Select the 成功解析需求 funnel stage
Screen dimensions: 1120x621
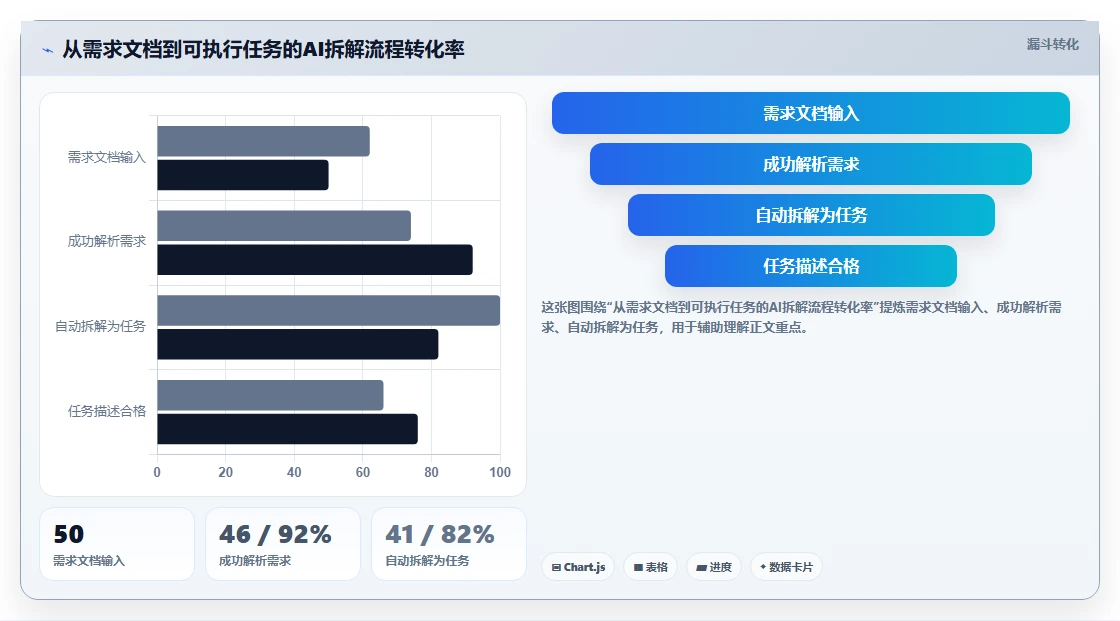coord(811,164)
